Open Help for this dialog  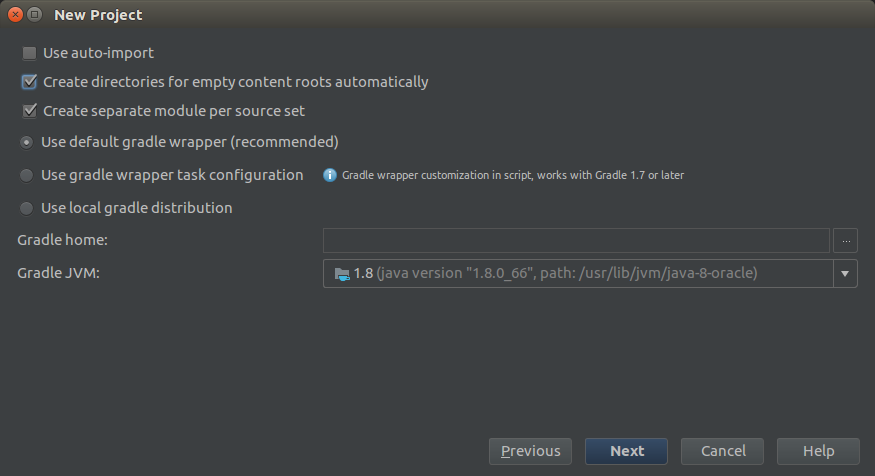click(x=818, y=451)
